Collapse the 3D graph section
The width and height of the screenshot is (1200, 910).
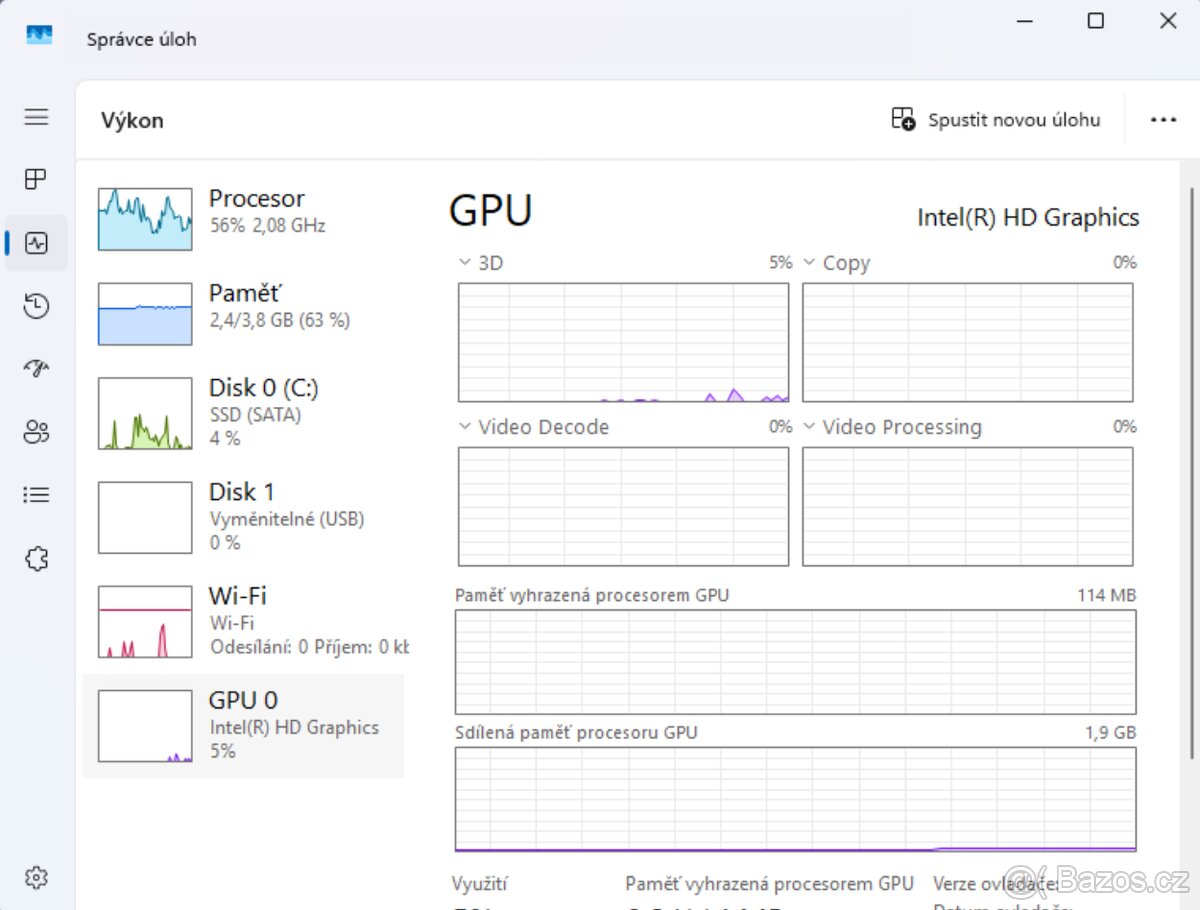462,262
